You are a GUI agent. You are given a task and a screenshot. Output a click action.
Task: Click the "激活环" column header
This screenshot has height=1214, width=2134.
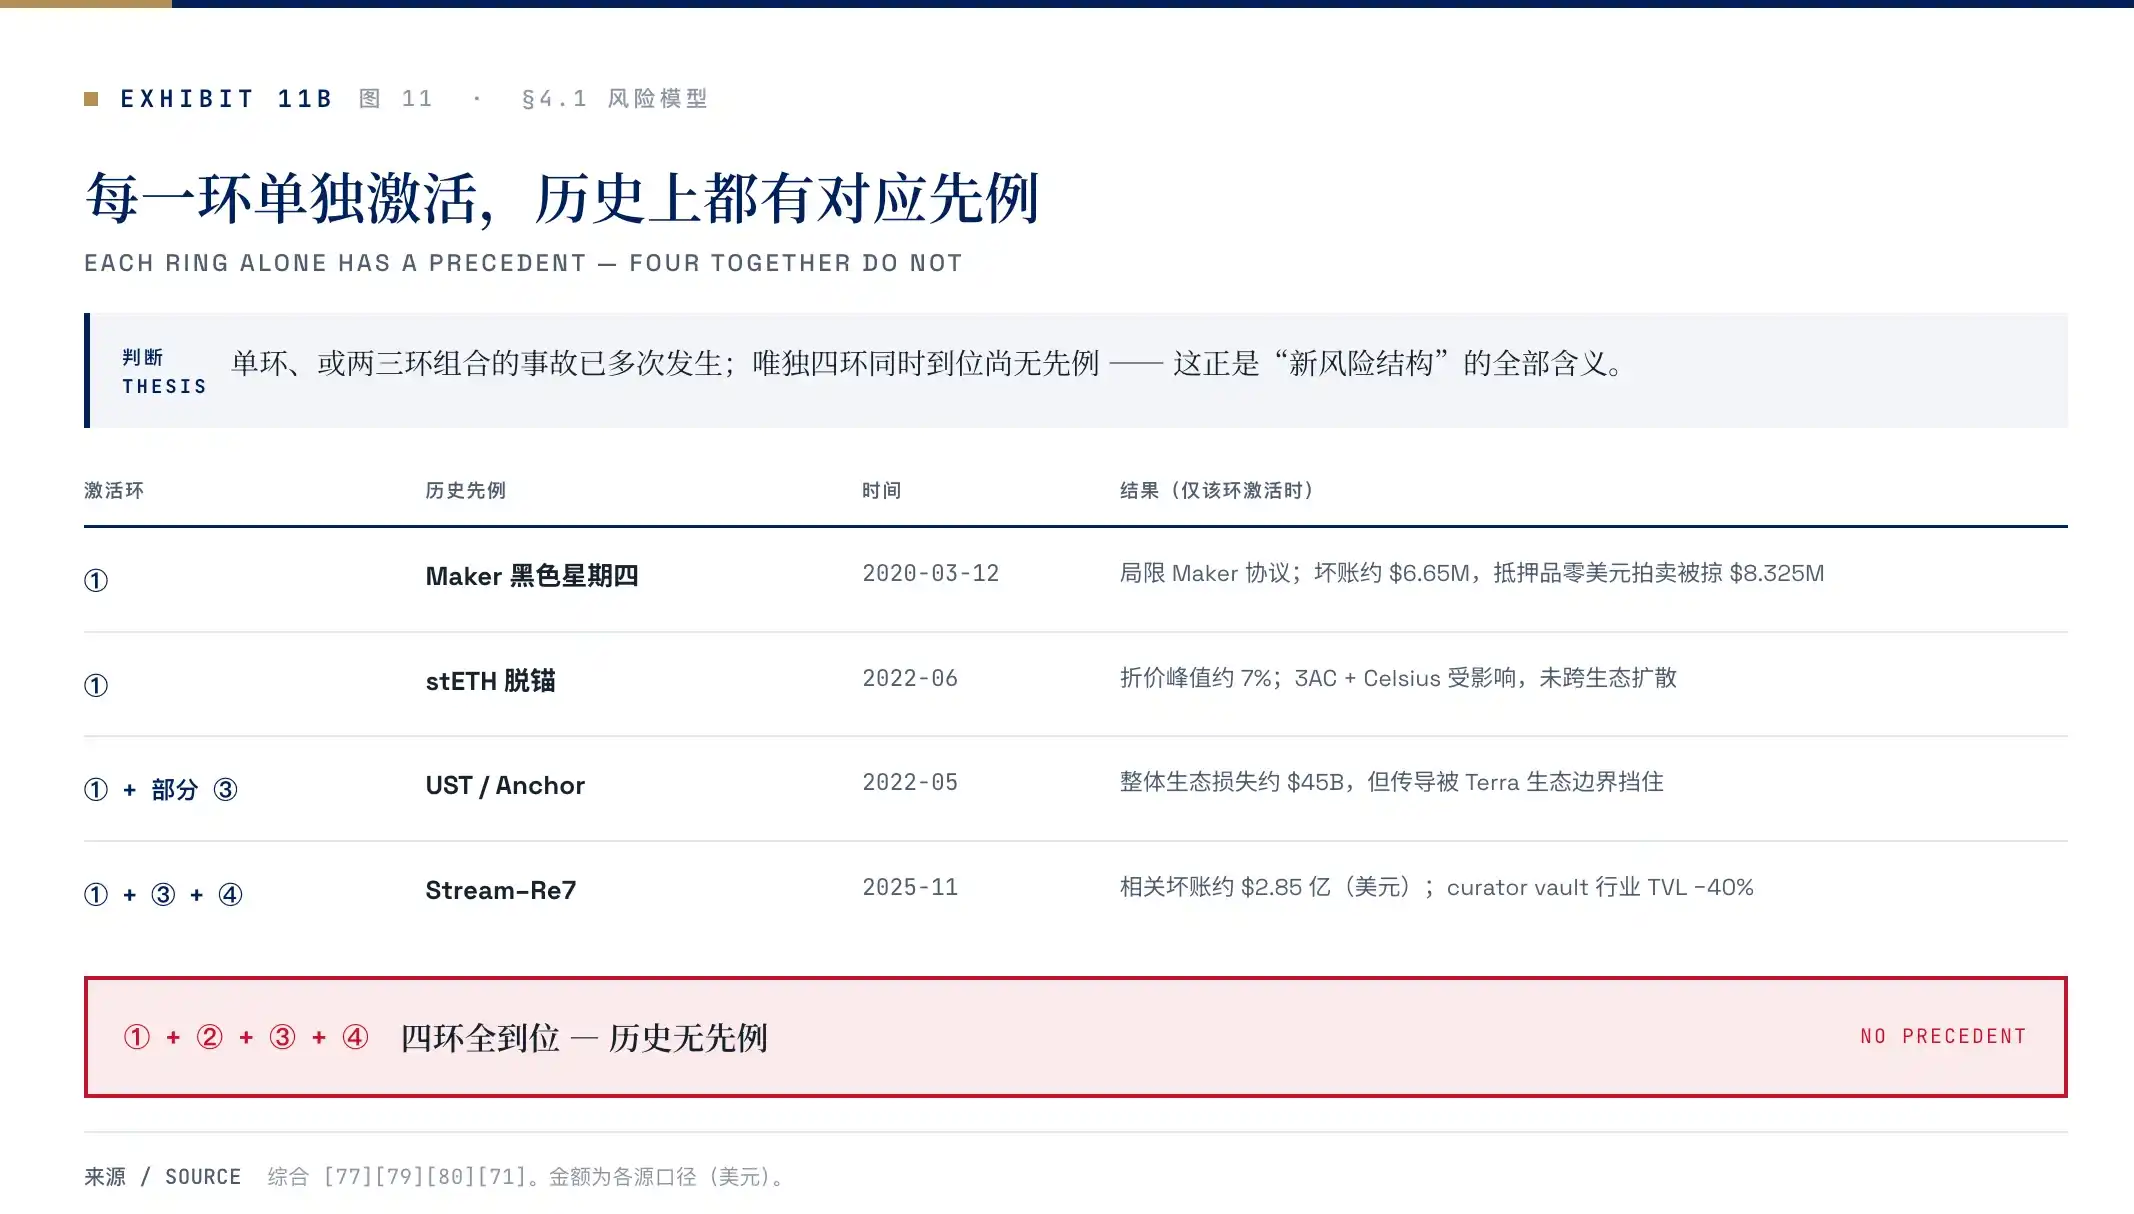[x=114, y=490]
